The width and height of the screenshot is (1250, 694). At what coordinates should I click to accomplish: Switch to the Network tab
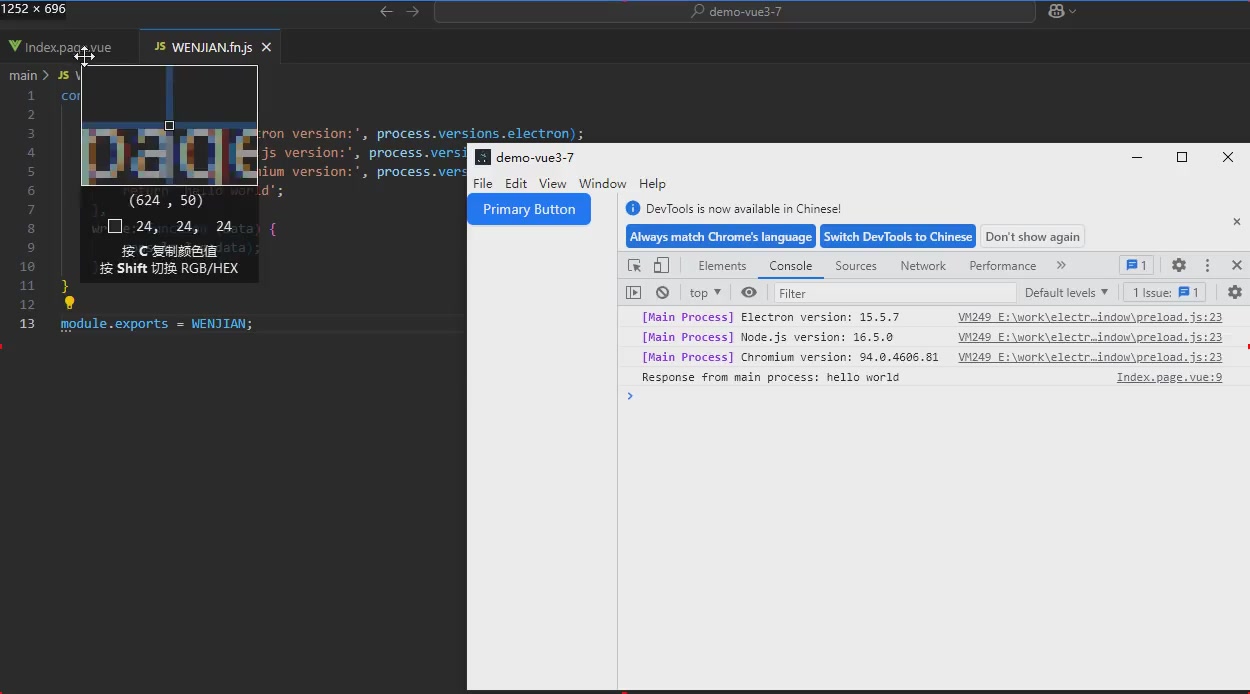click(922, 266)
